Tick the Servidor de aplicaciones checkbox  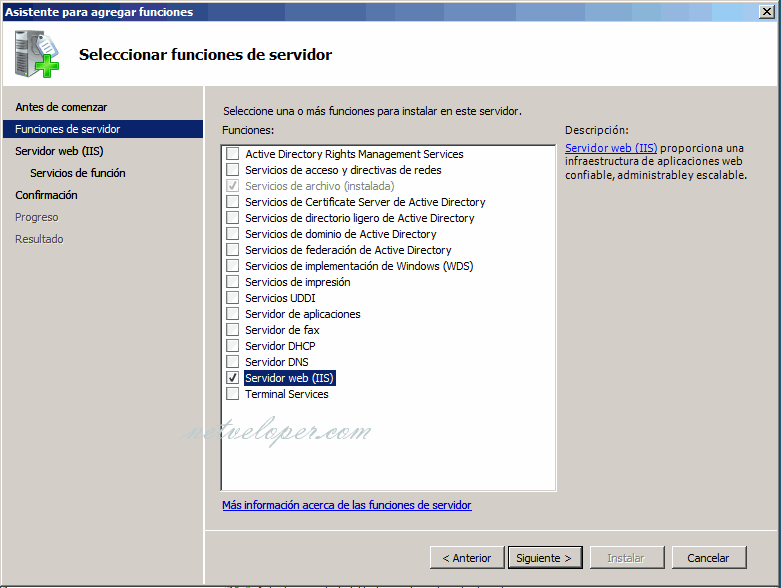(233, 314)
